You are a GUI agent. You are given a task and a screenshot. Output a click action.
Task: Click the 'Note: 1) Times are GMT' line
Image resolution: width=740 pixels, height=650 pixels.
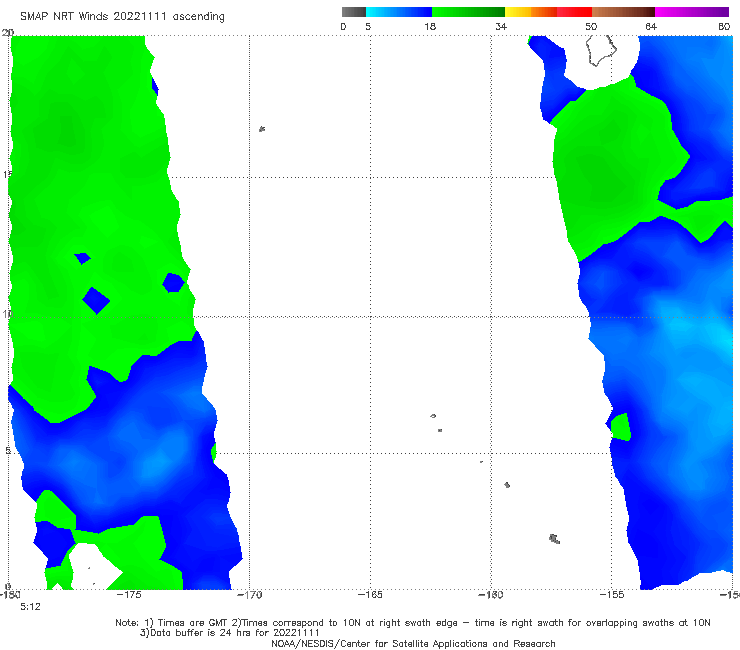pos(413,623)
